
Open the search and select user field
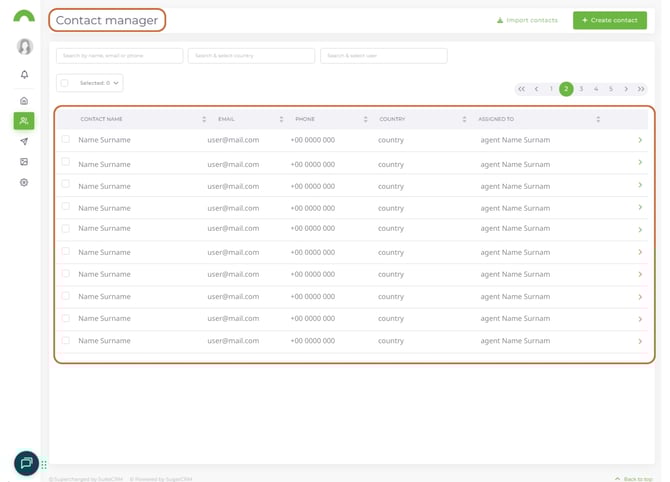pyautogui.click(x=384, y=56)
